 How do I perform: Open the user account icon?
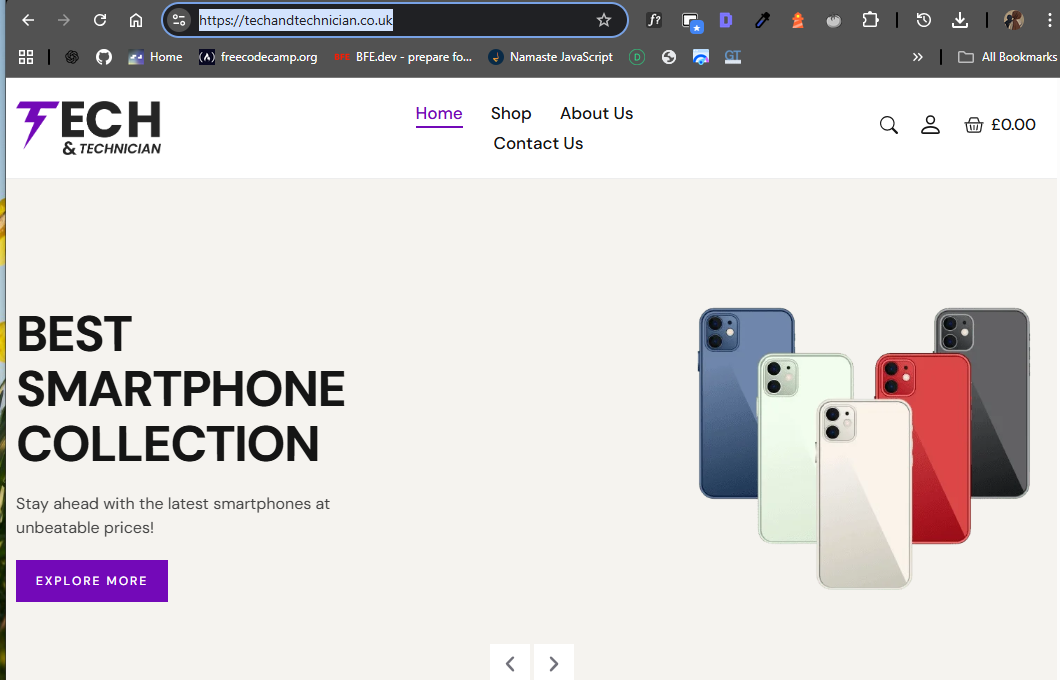point(930,125)
